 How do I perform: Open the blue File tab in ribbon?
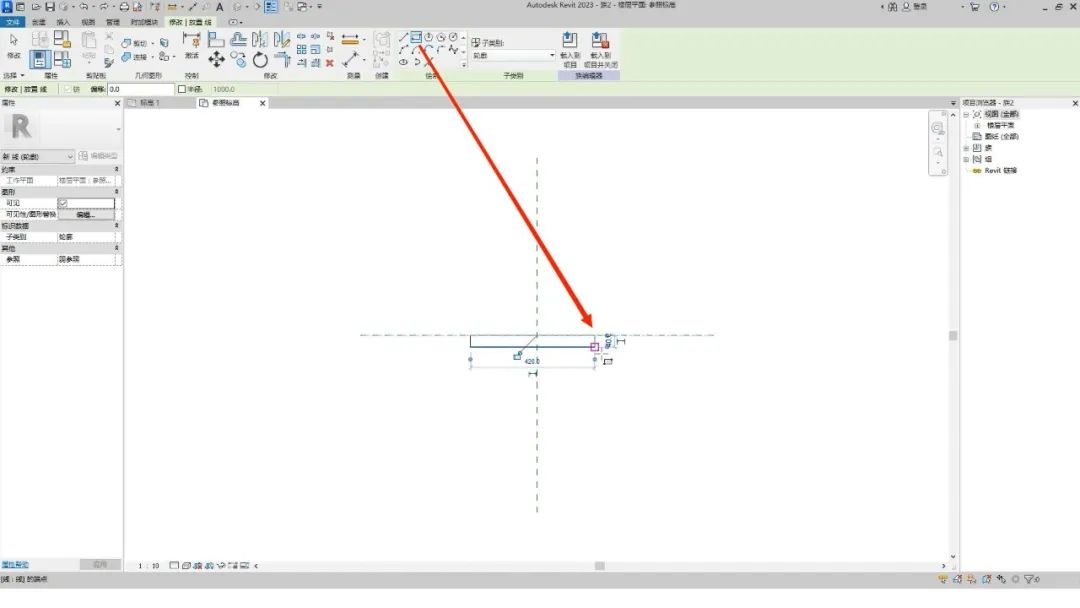coord(12,22)
